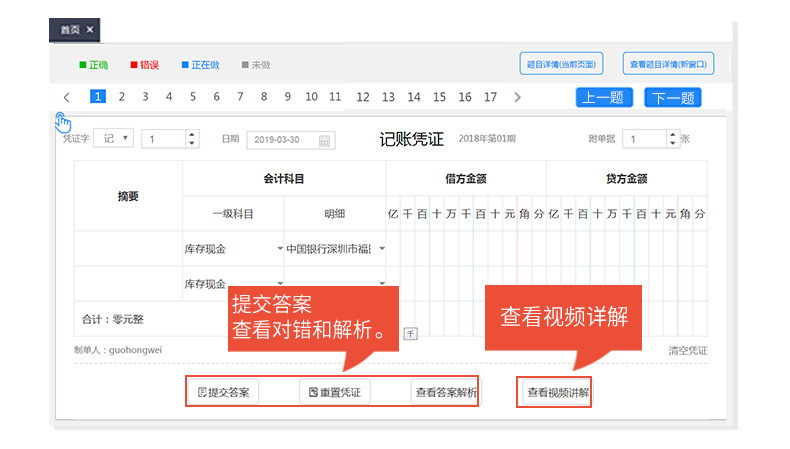Select question number 10
Screen dimensions: 790x449
(311, 96)
